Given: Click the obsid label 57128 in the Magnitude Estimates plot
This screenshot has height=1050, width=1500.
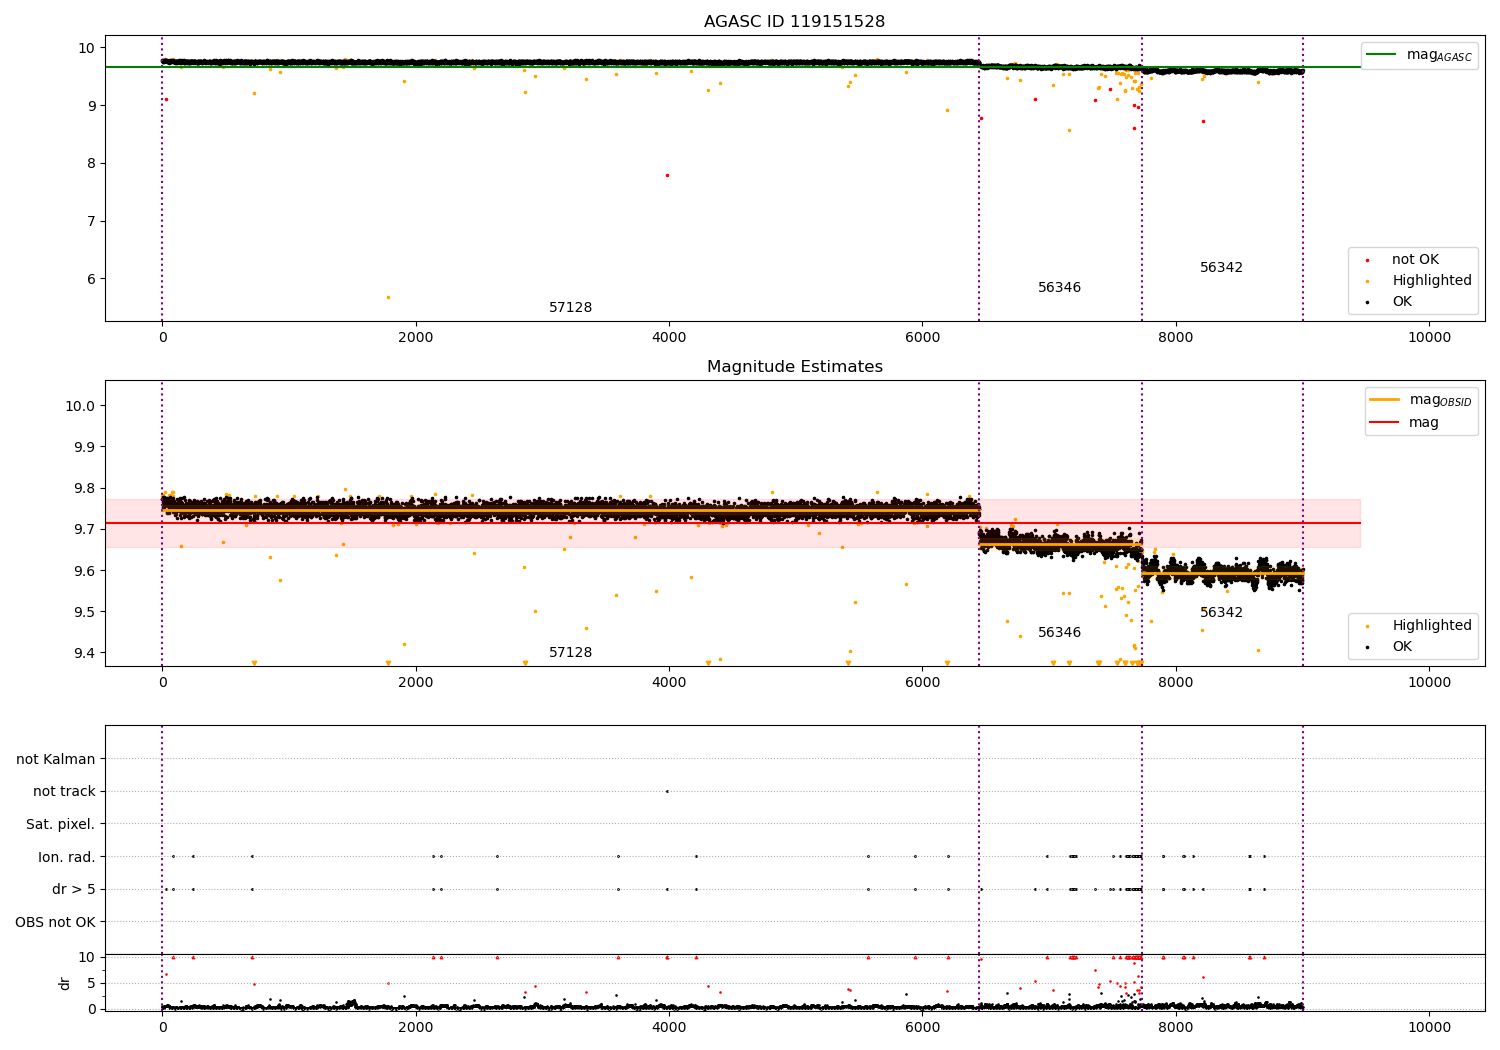Looking at the screenshot, I should tap(570, 653).
